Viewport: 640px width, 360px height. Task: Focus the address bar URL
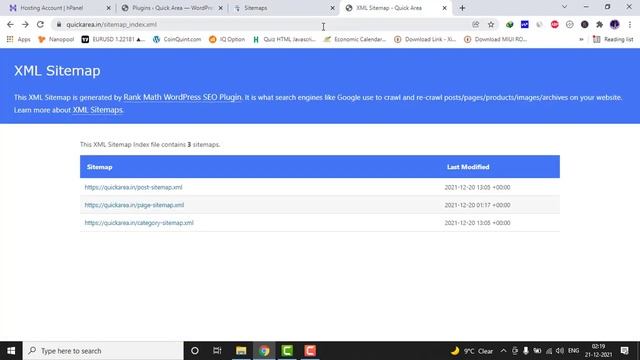pyautogui.click(x=261, y=24)
